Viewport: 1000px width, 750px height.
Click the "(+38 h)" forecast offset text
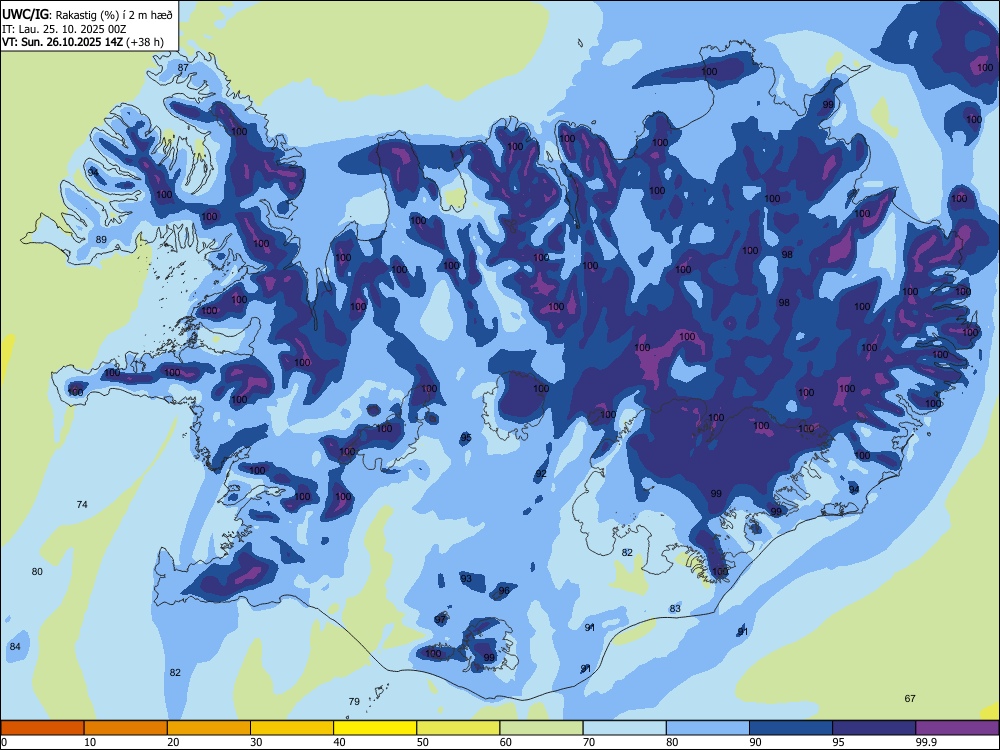pyautogui.click(x=145, y=42)
